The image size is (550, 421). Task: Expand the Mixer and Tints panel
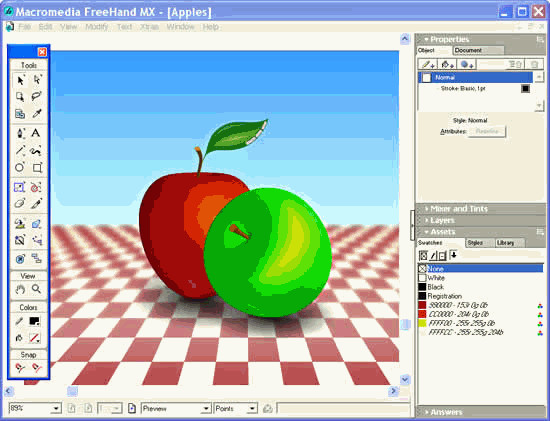click(x=458, y=209)
